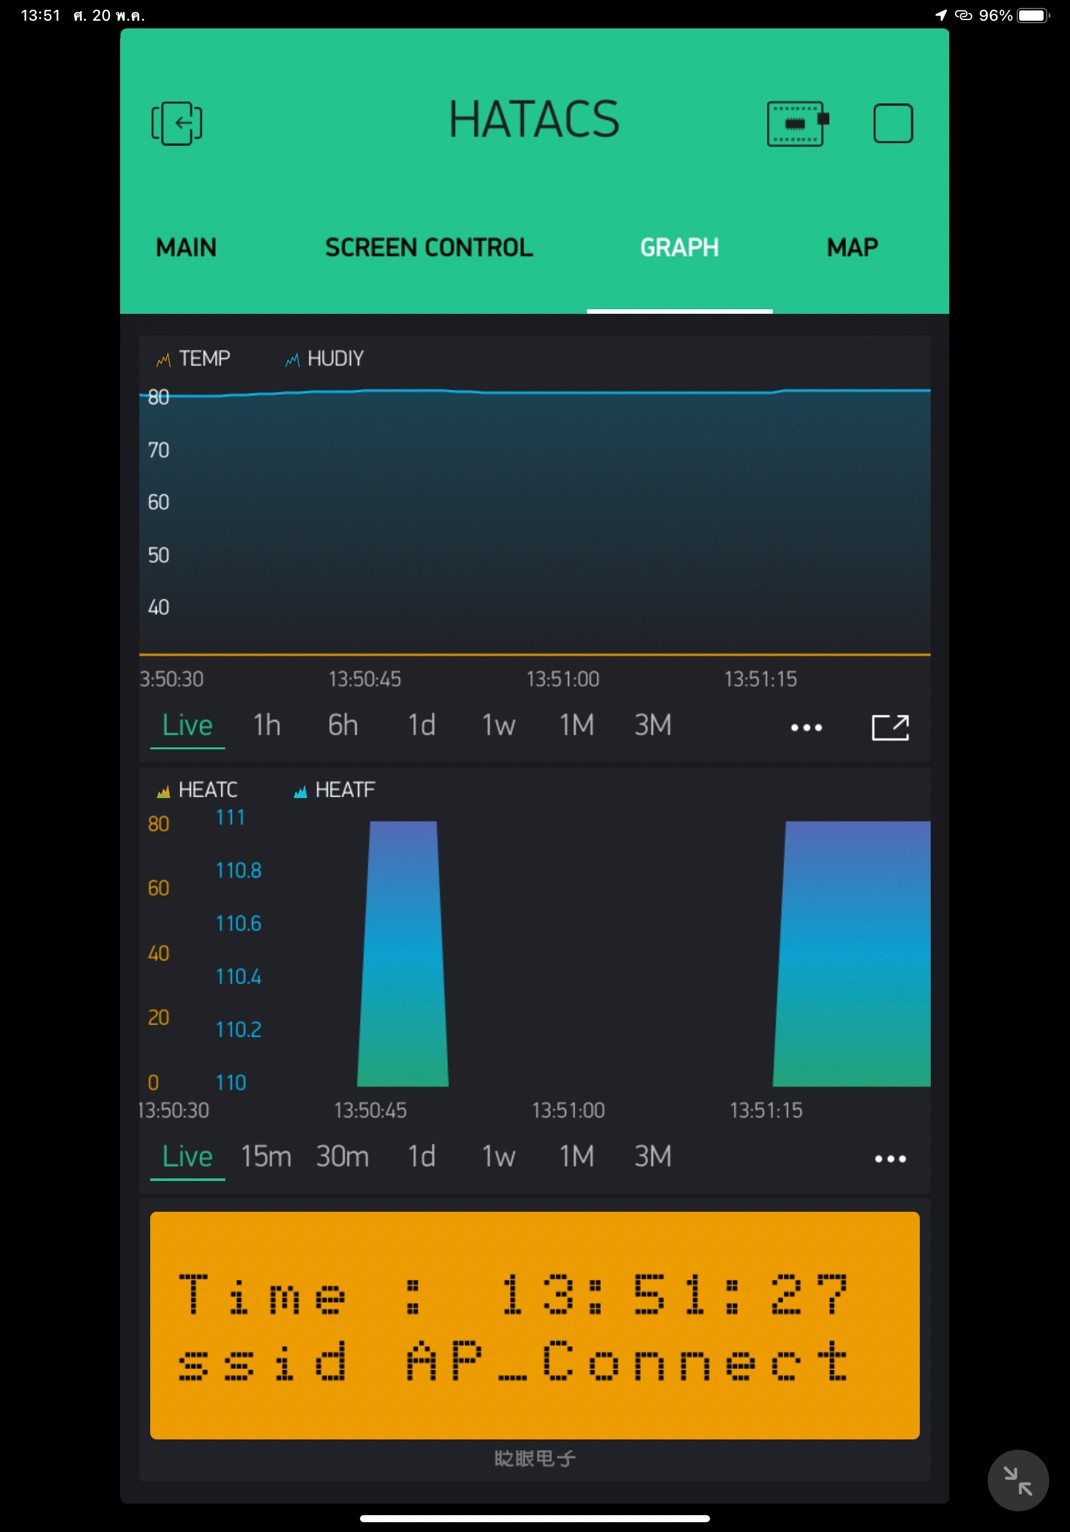Open fullscreen view of TEMP chart
Screen dimensions: 1070x1532
890,727
